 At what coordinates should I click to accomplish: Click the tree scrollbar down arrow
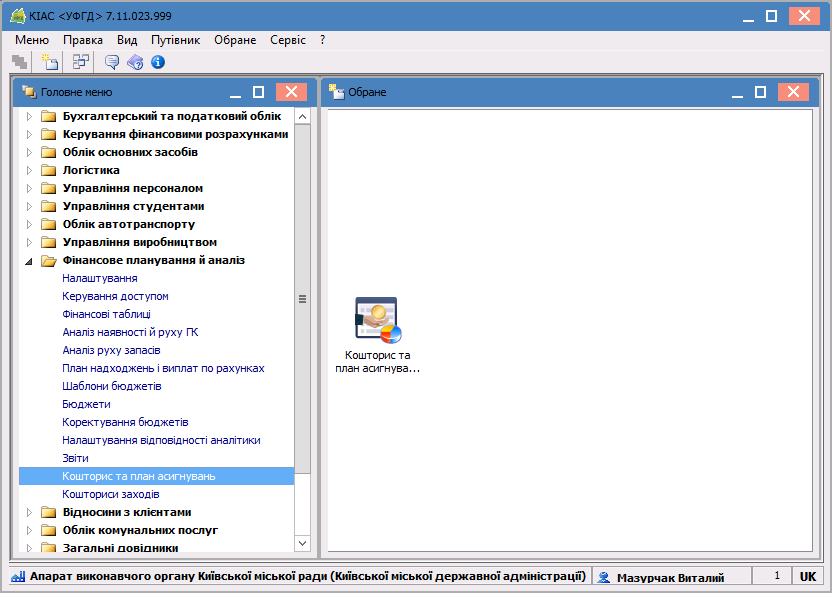tap(303, 543)
